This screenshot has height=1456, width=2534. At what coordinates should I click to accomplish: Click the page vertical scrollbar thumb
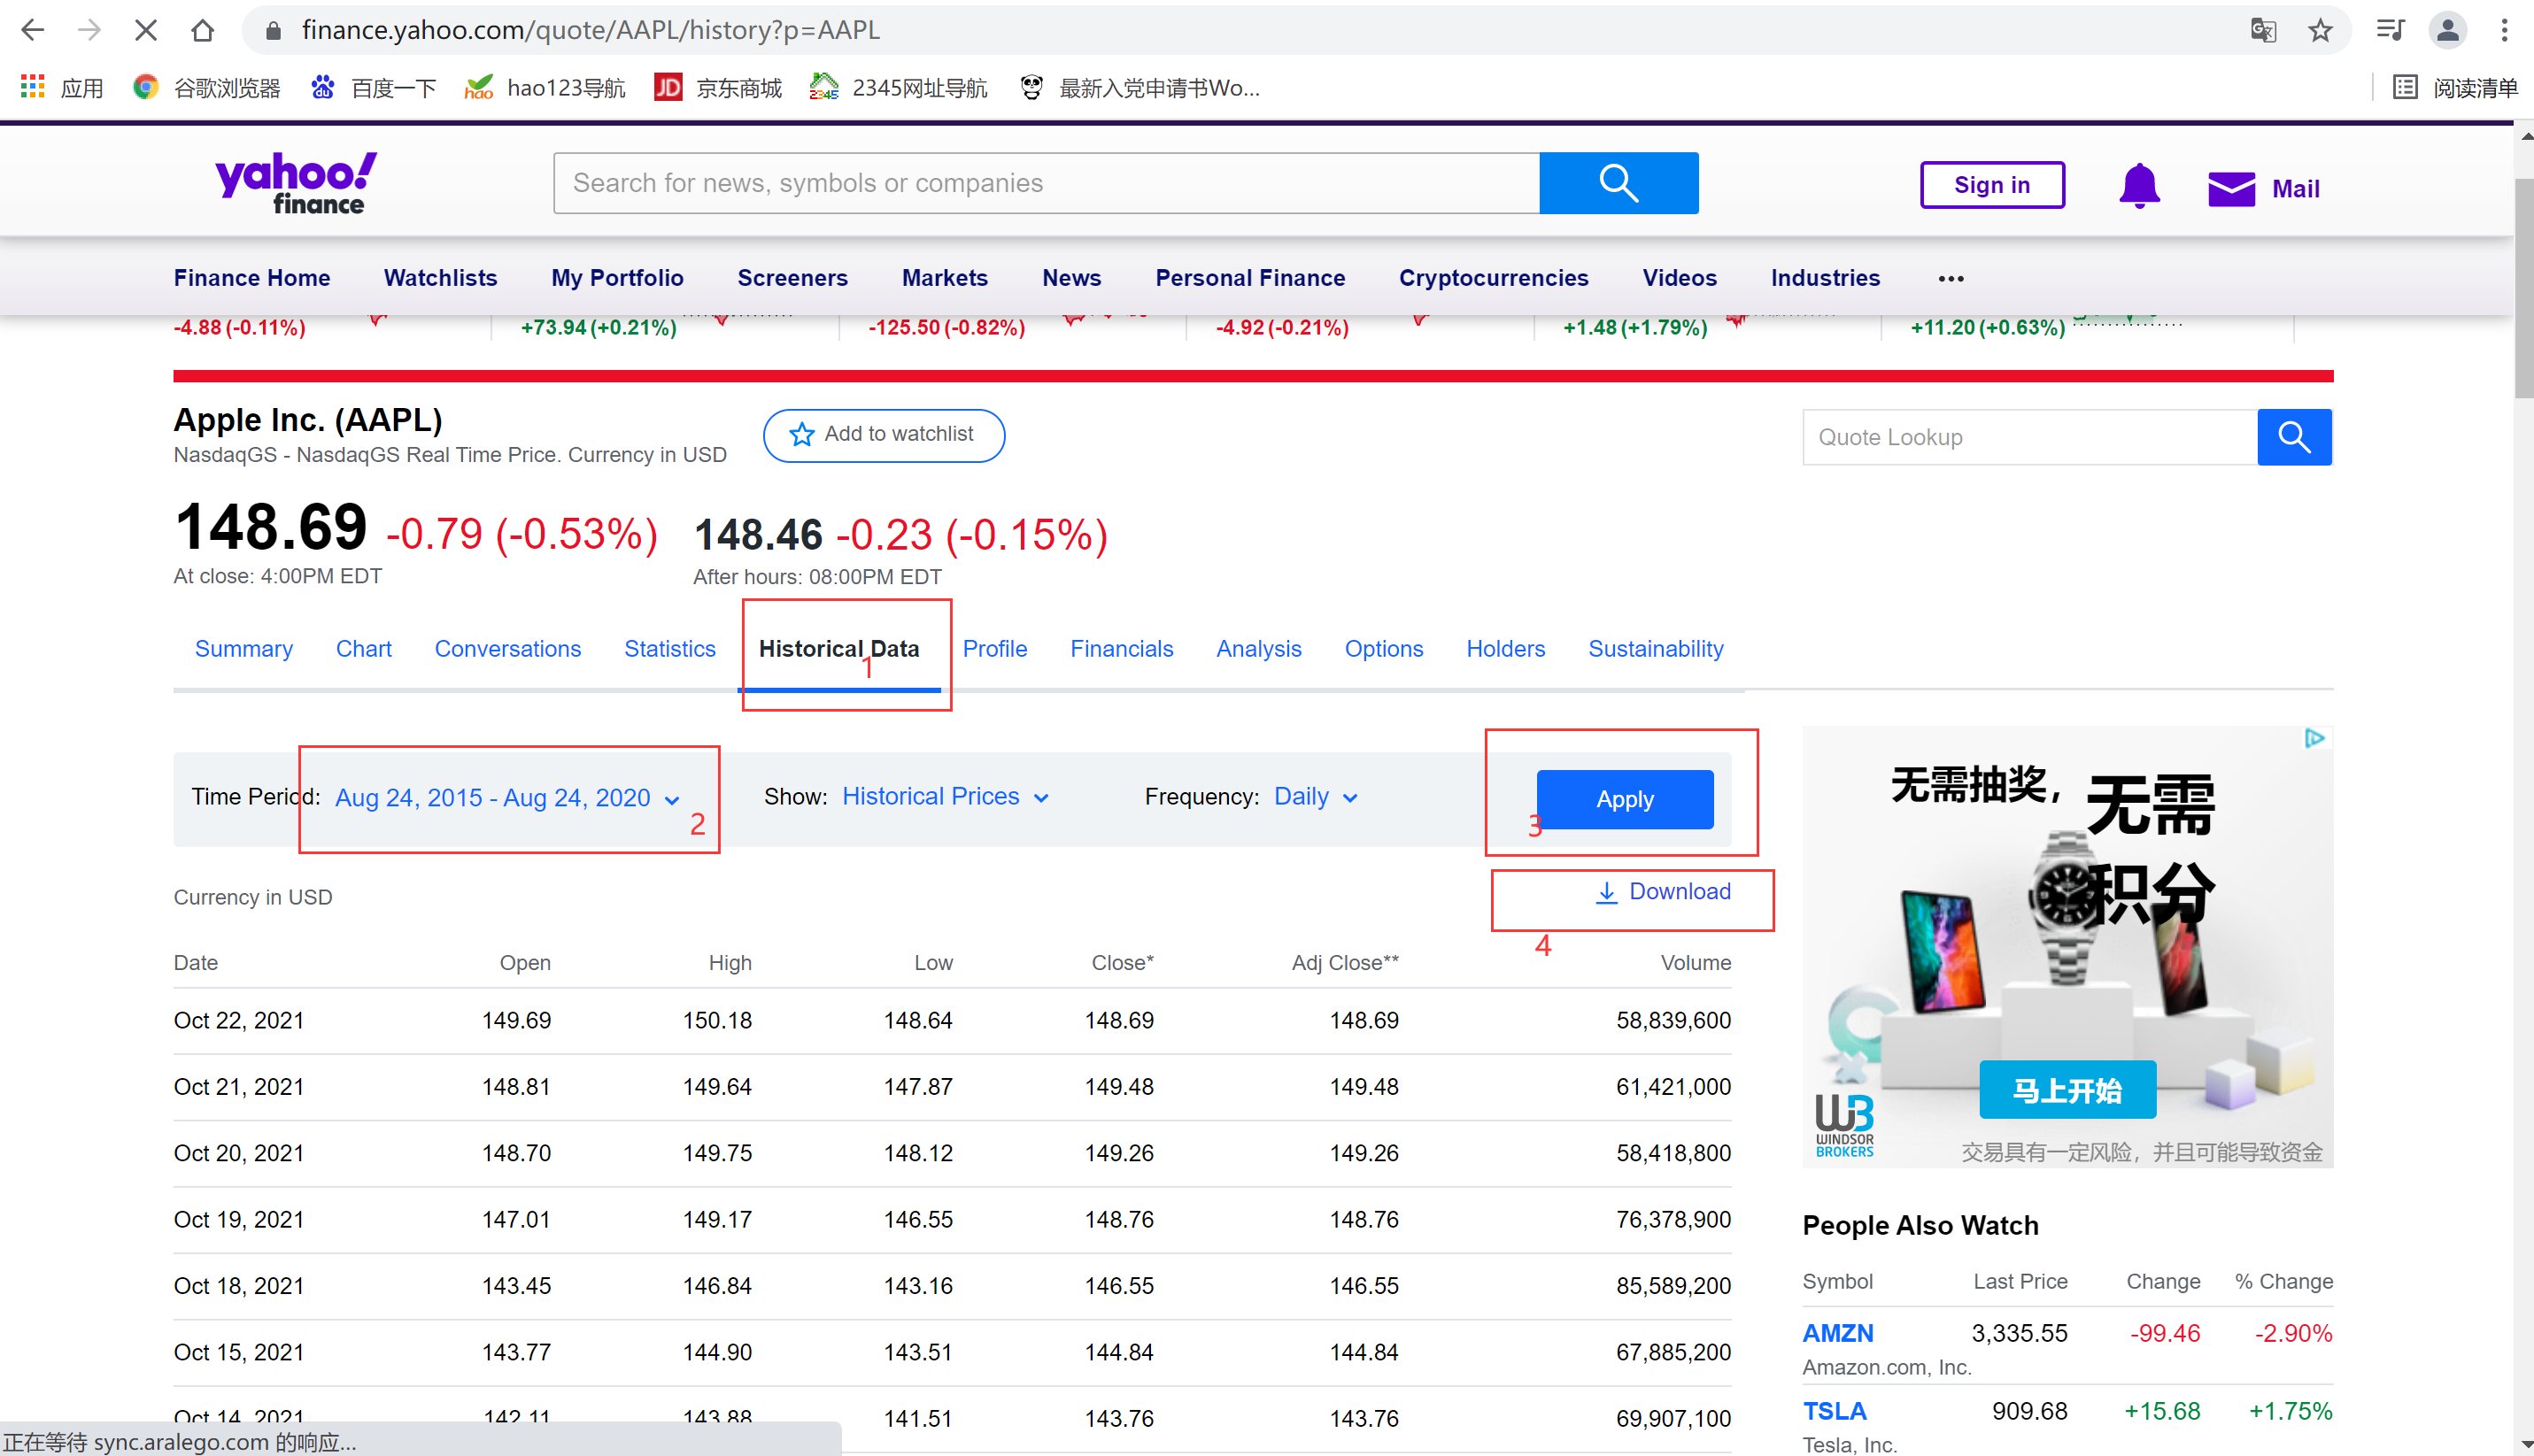click(2523, 288)
